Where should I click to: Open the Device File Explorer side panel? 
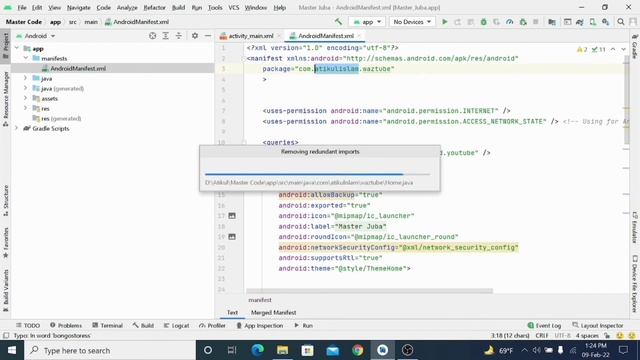coord(635,284)
